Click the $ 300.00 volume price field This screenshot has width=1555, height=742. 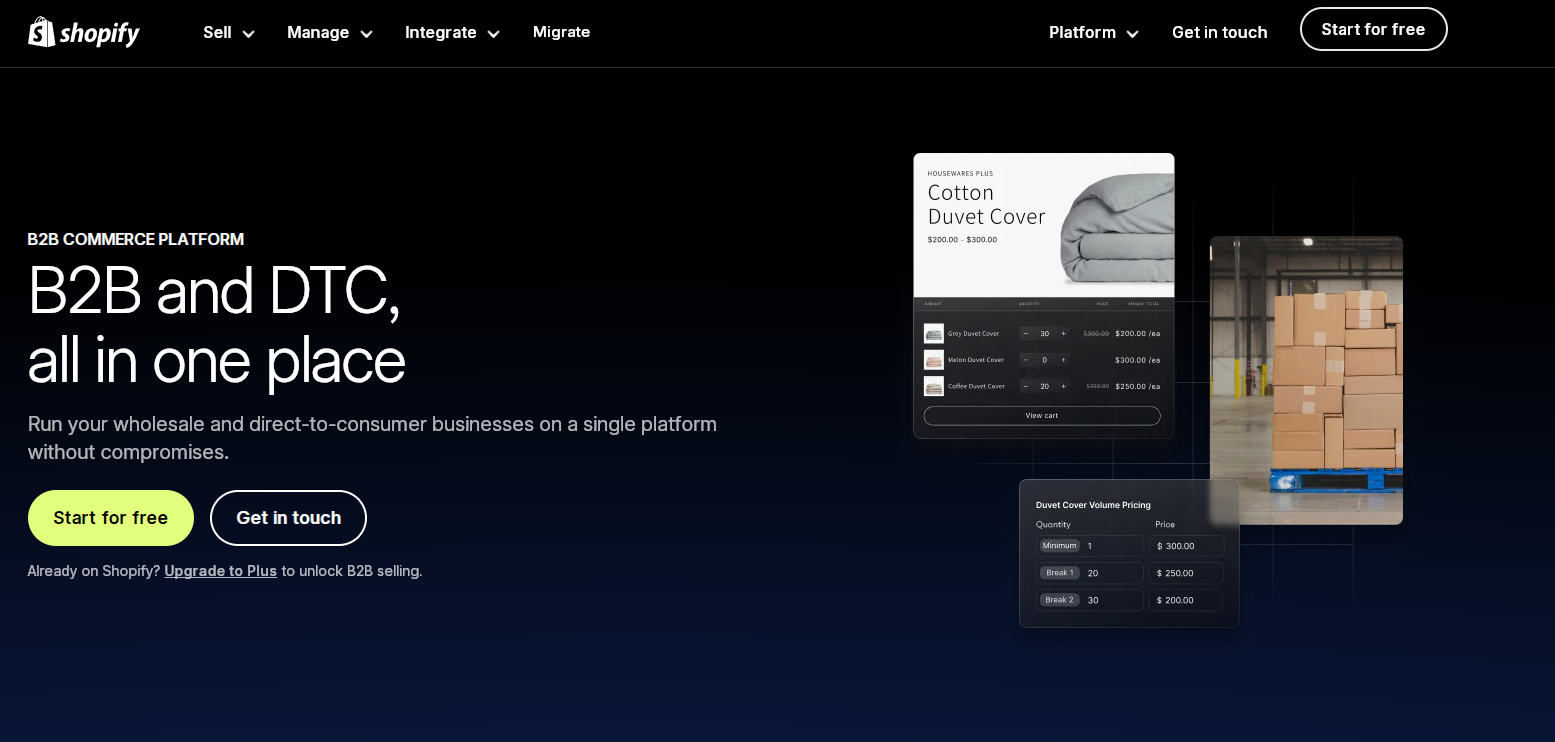(1187, 546)
